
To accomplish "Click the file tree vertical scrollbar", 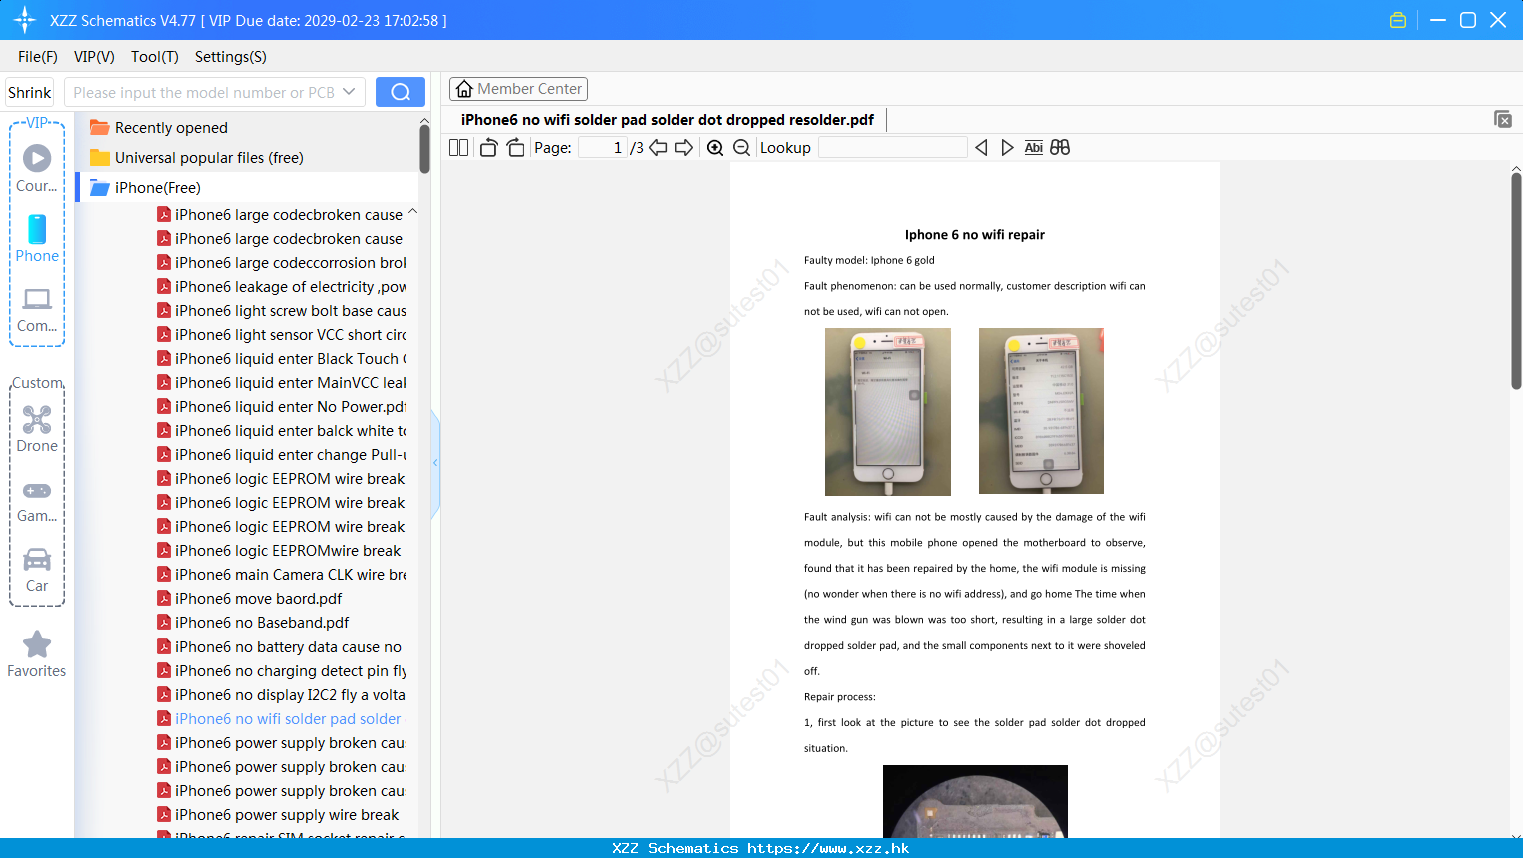I will [424, 147].
